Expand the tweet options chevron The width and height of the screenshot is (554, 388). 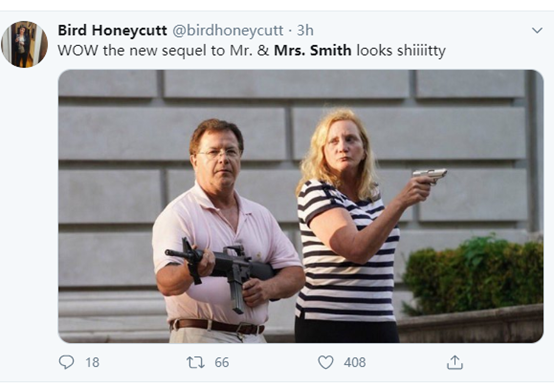click(537, 30)
